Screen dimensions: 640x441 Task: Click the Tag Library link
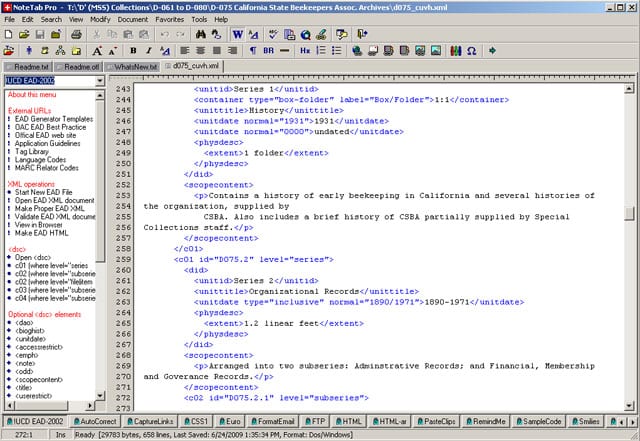tap(31, 151)
